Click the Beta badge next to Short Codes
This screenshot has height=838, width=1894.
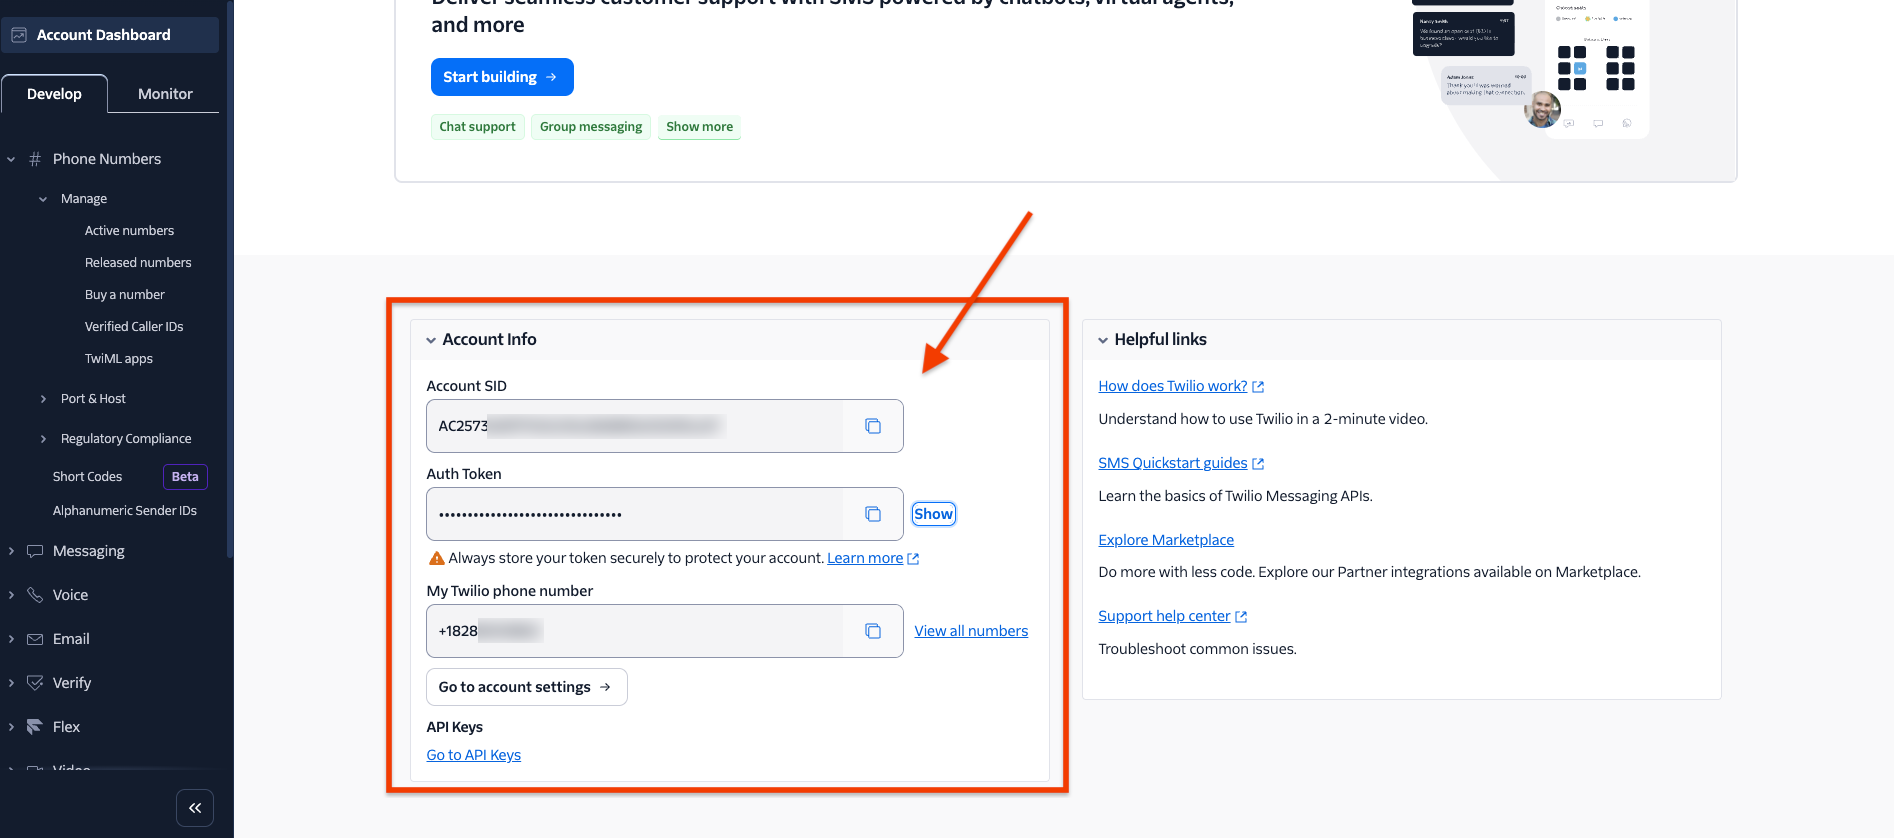(x=185, y=477)
